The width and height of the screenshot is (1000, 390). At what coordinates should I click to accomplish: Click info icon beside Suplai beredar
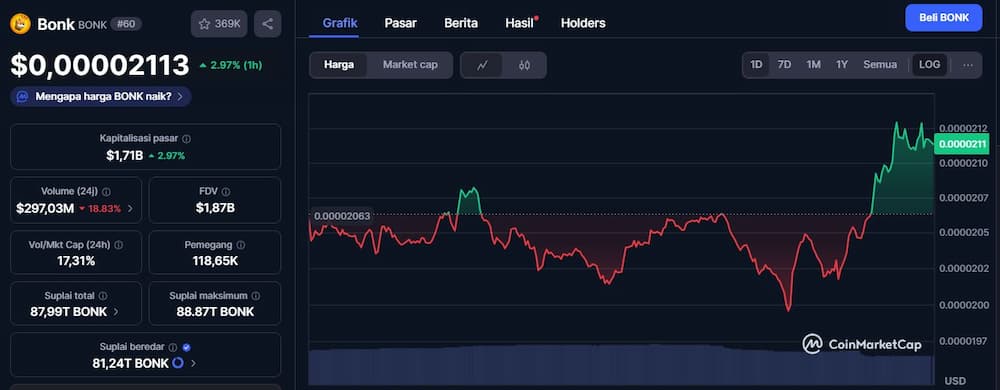coord(173,347)
